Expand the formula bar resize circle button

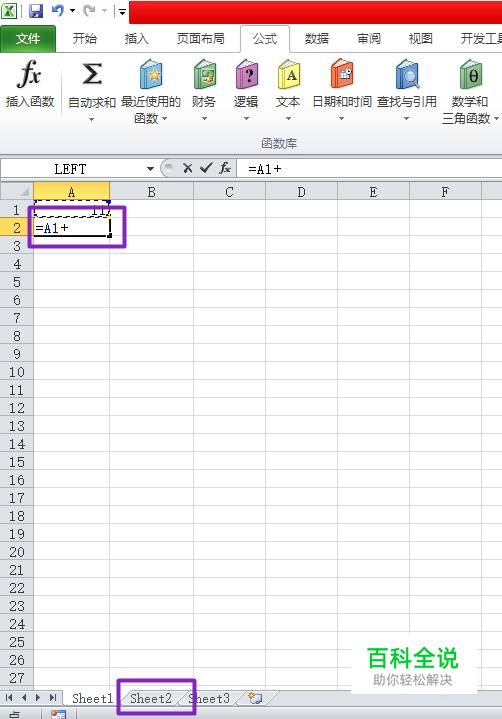[168, 168]
